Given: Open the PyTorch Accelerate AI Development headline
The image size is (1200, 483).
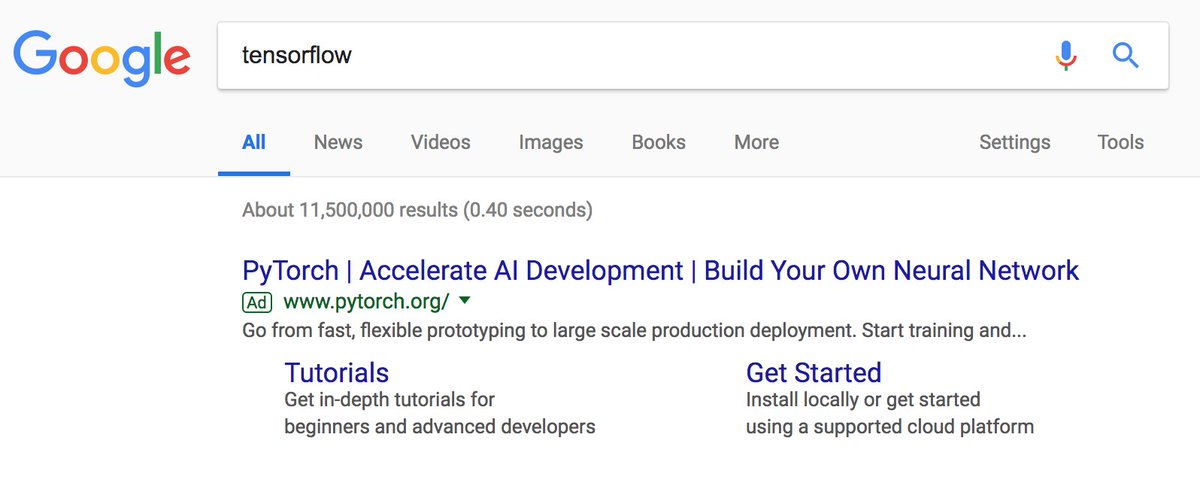Looking at the screenshot, I should [661, 271].
